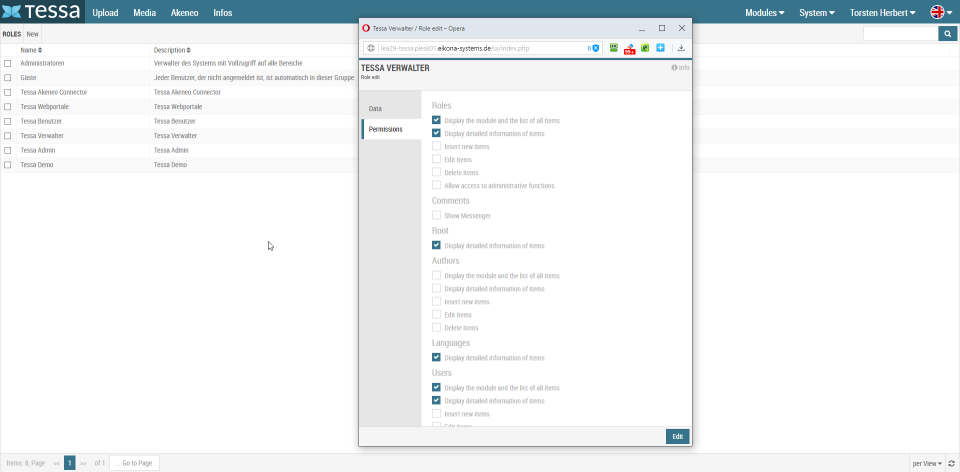Open the language flag selector
The width and height of the screenshot is (960, 472).
click(x=942, y=12)
